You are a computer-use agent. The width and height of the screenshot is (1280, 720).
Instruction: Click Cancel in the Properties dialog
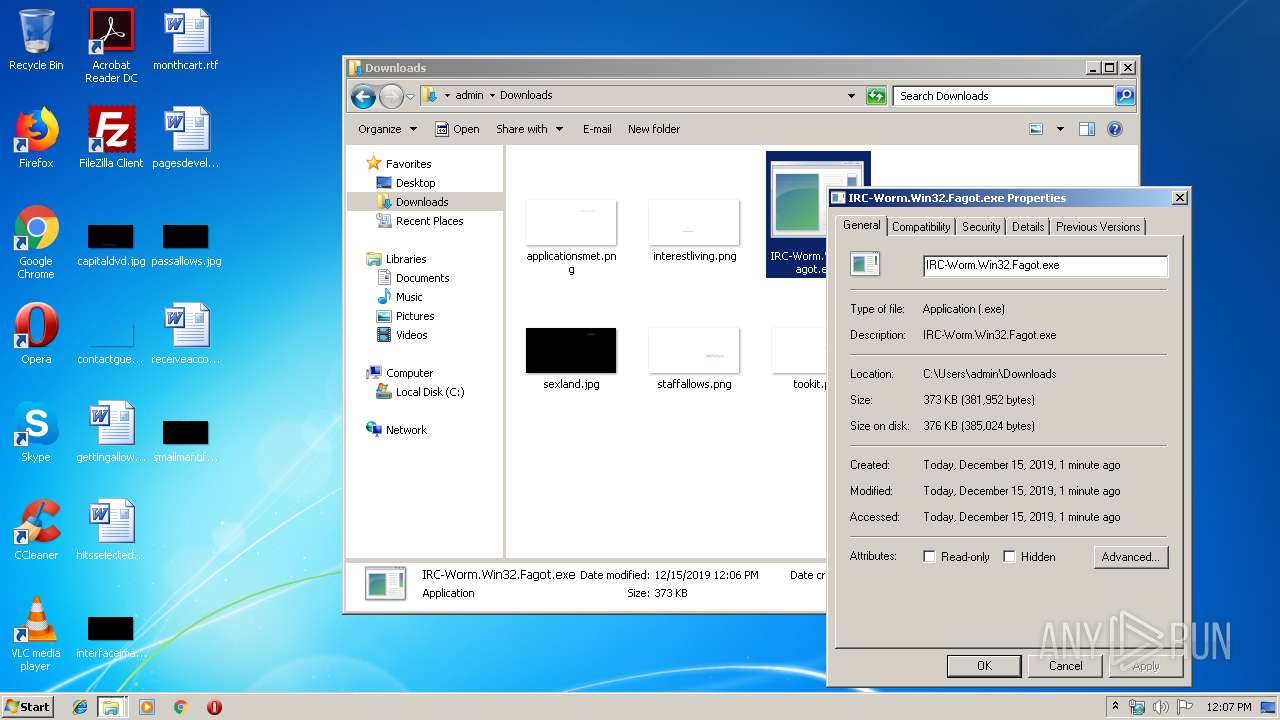tap(1065, 666)
